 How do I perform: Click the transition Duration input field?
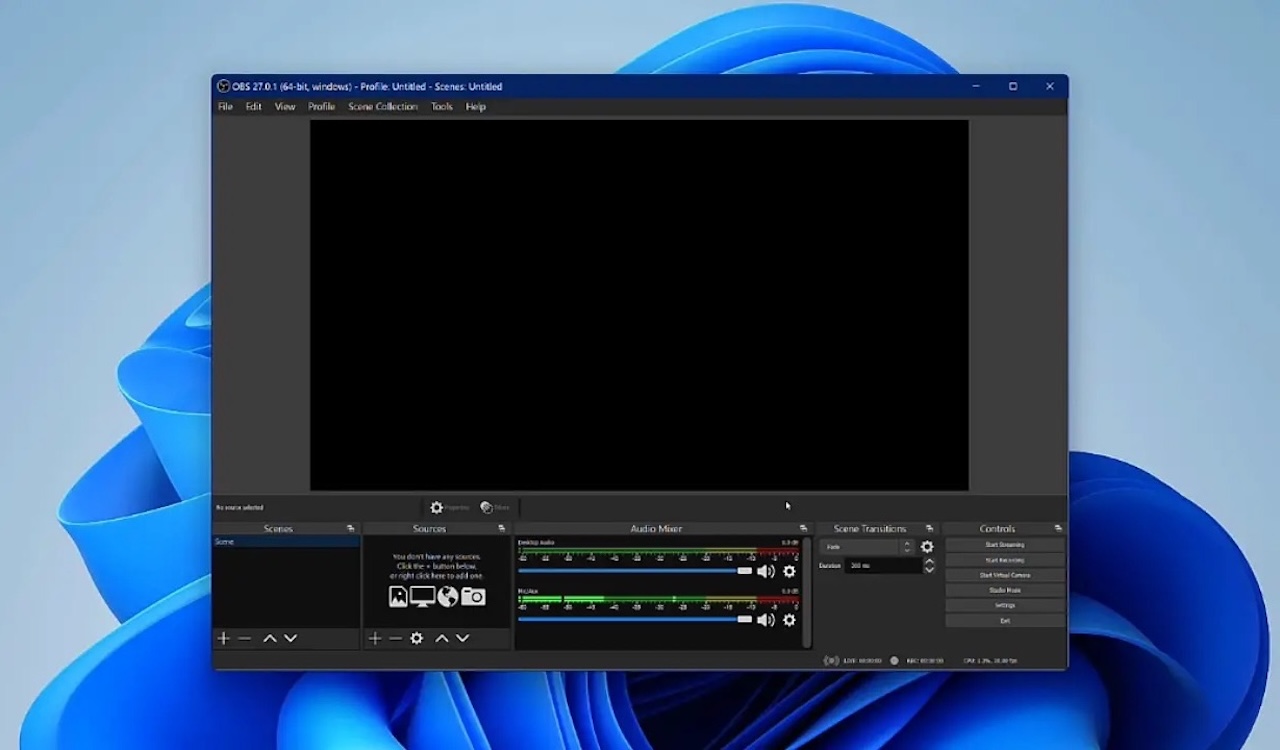tap(883, 565)
